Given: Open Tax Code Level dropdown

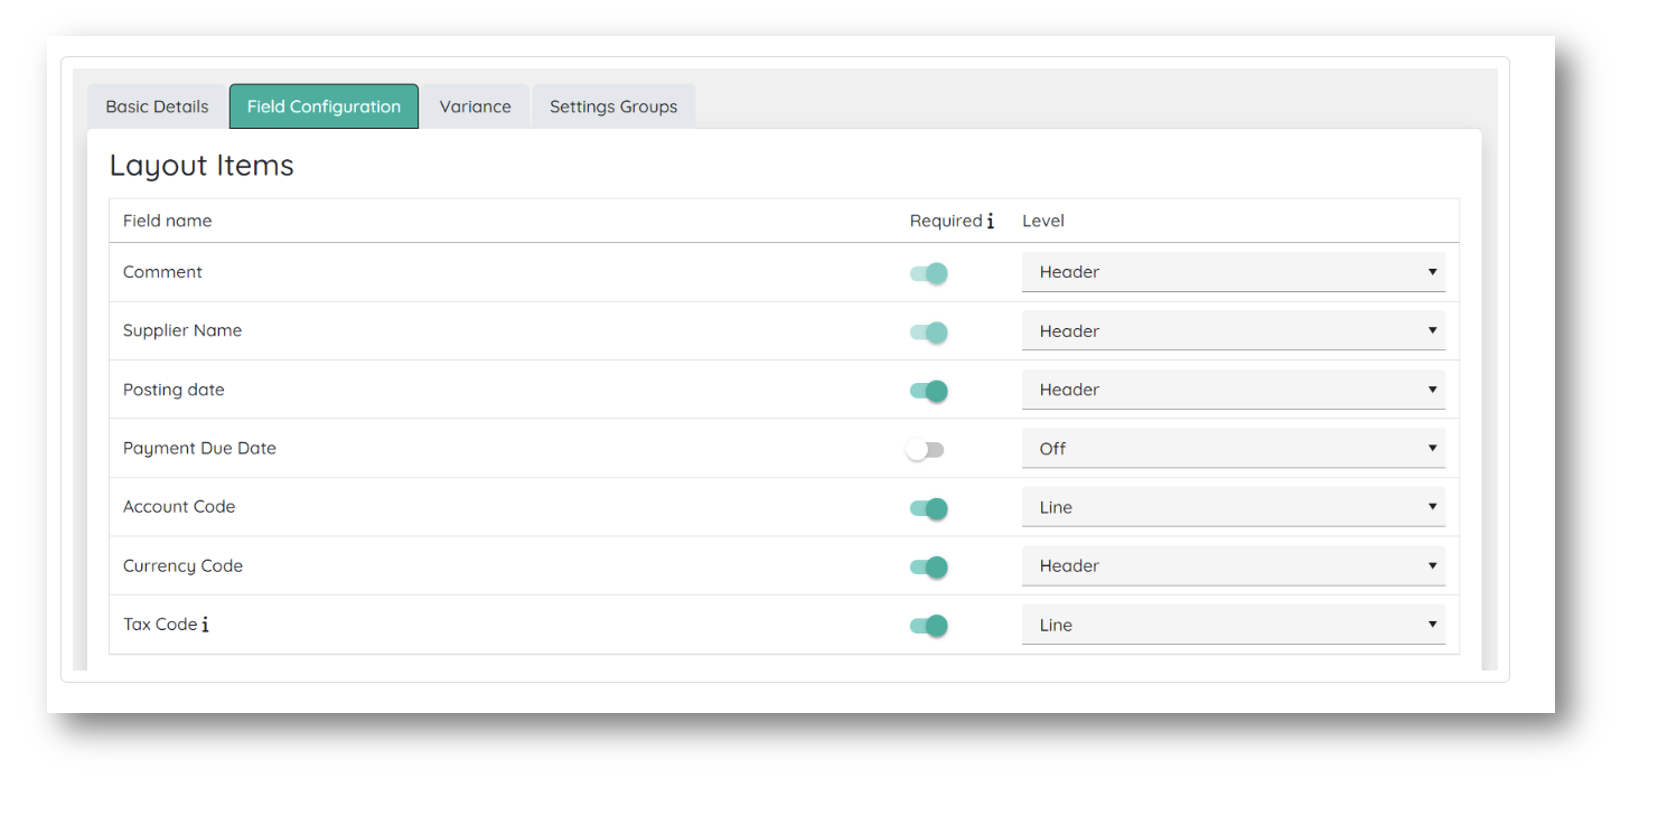Looking at the screenshot, I should coord(1233,625).
